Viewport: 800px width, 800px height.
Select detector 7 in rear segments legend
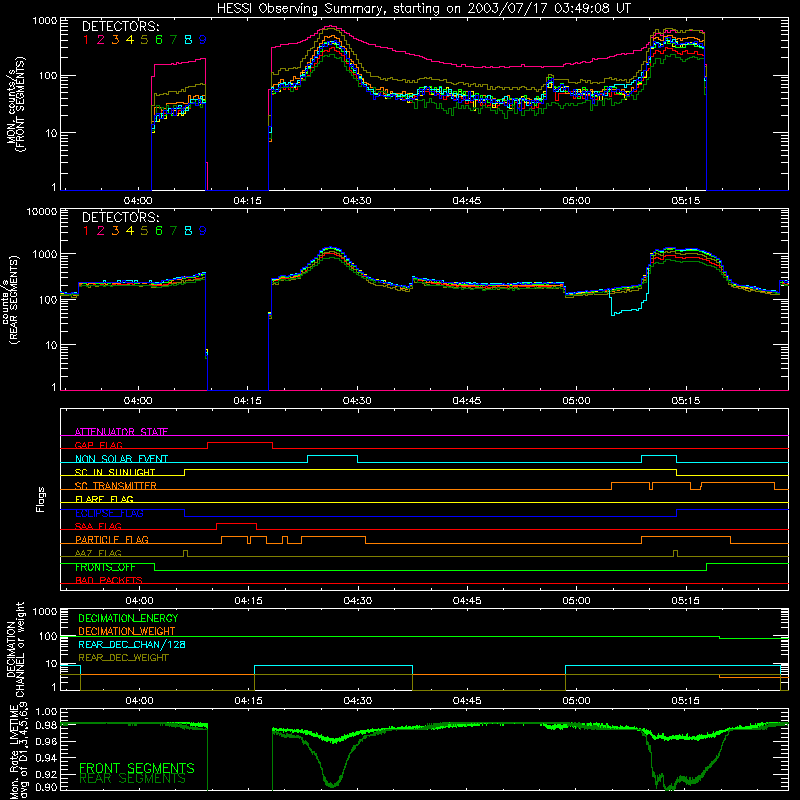(x=173, y=231)
